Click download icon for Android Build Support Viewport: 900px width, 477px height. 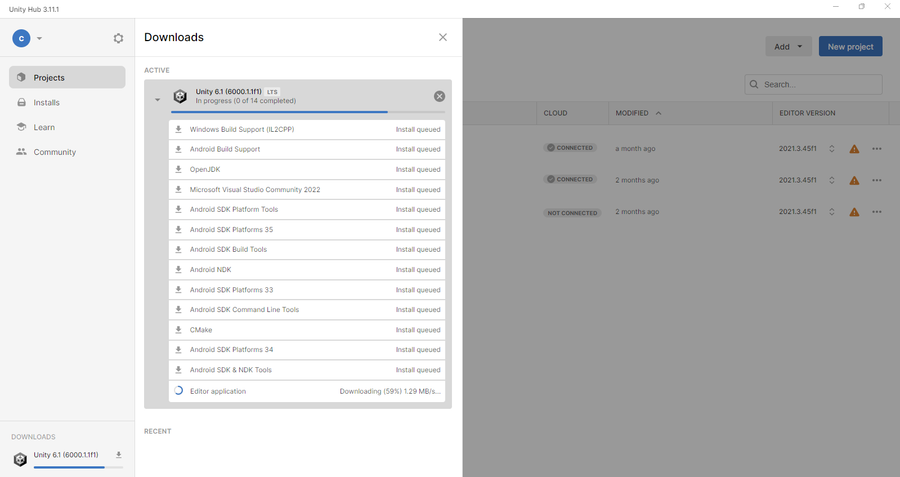click(179, 149)
